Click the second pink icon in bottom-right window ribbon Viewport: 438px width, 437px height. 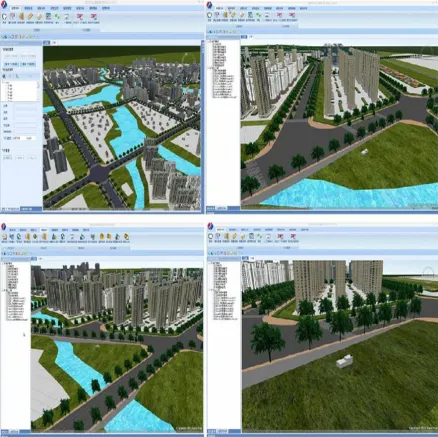pos(293,236)
